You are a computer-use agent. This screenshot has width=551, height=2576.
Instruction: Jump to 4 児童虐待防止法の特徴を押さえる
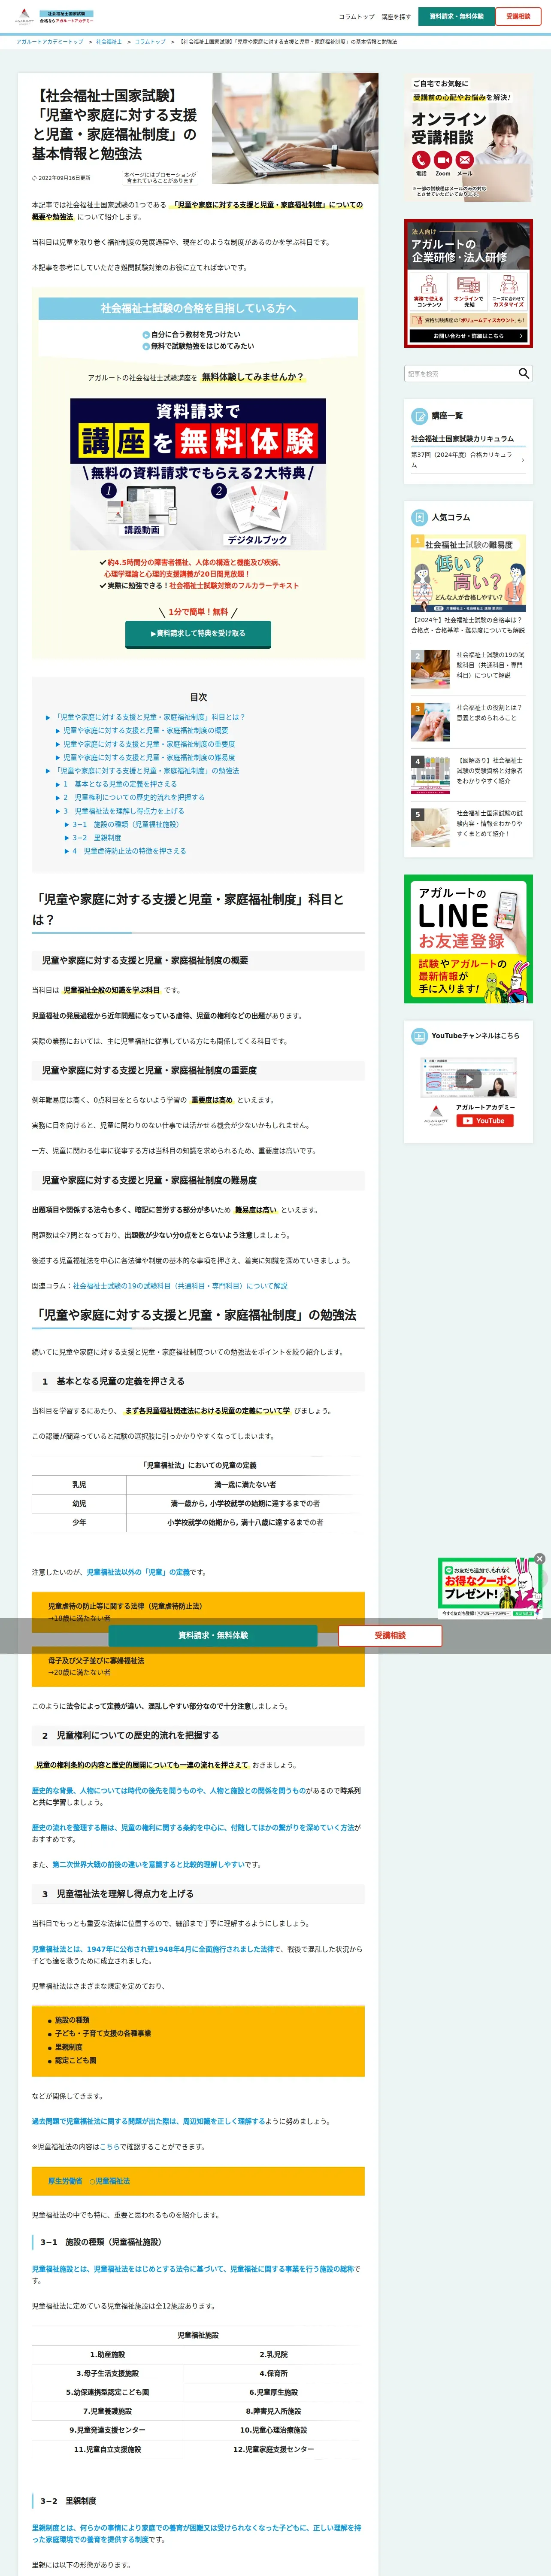(129, 851)
